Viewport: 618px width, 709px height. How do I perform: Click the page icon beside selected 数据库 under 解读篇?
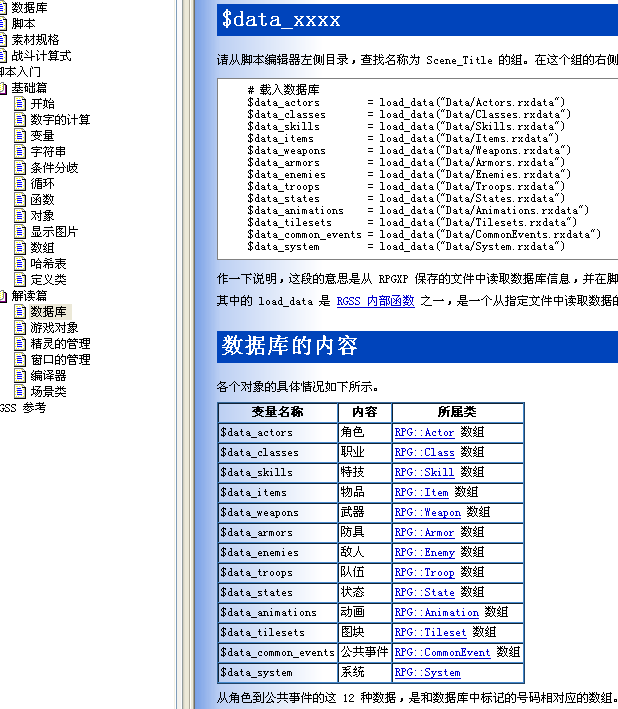point(20,312)
